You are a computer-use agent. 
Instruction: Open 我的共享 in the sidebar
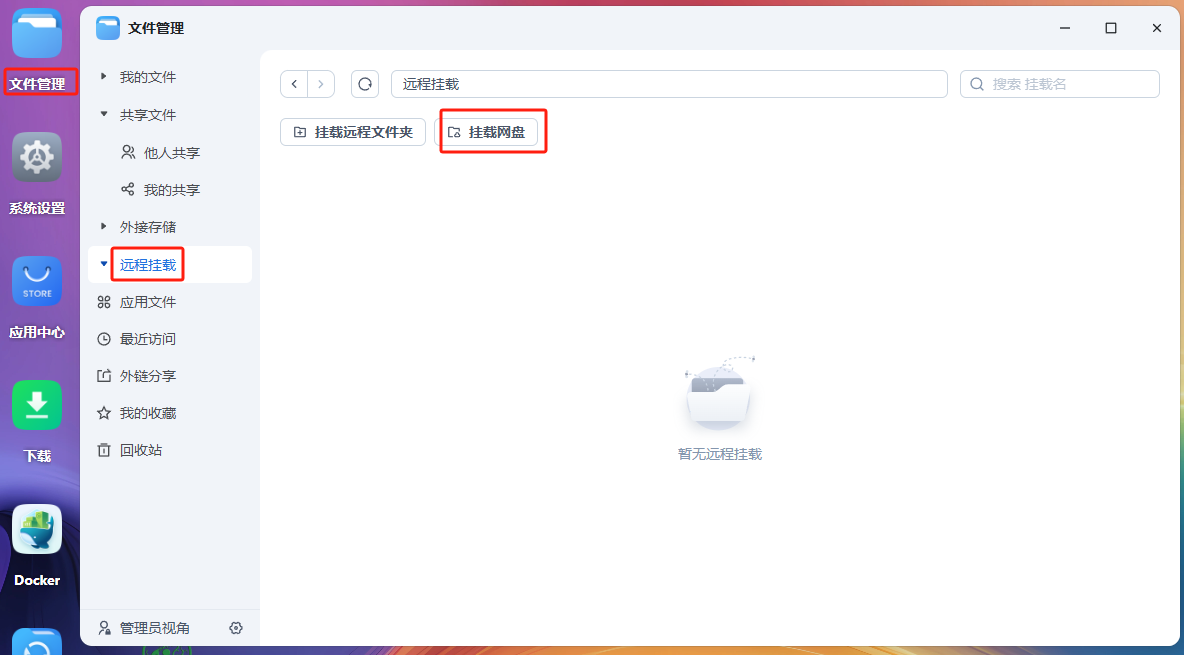click(x=171, y=190)
